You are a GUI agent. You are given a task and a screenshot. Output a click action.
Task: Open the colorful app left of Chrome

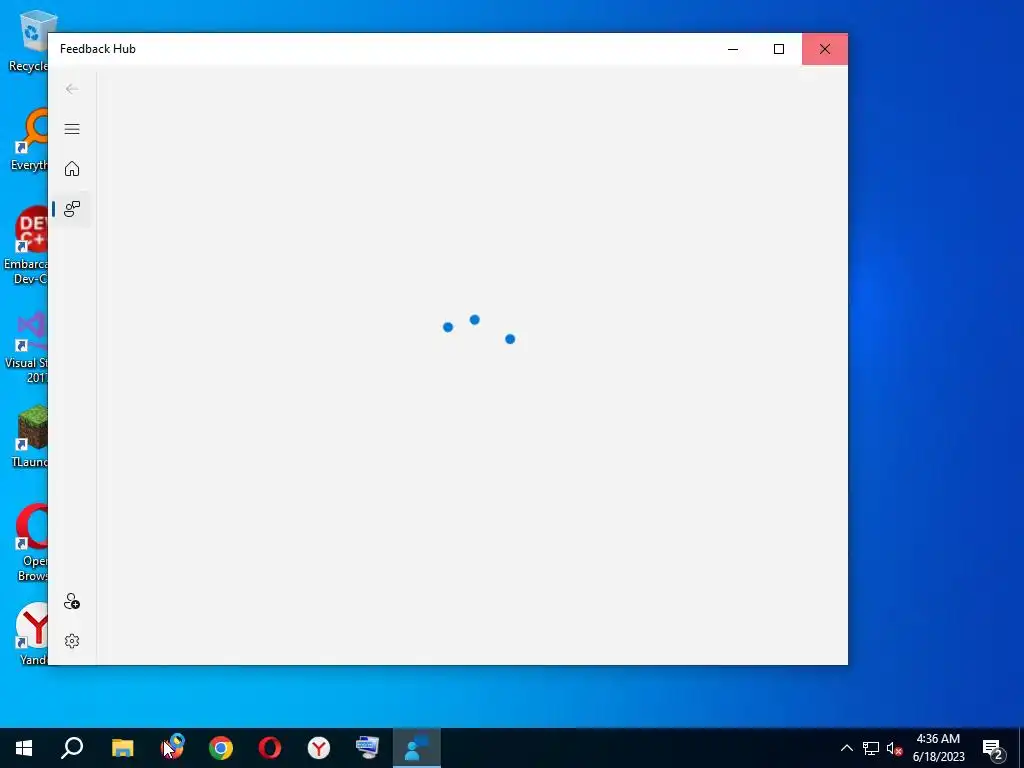click(172, 748)
